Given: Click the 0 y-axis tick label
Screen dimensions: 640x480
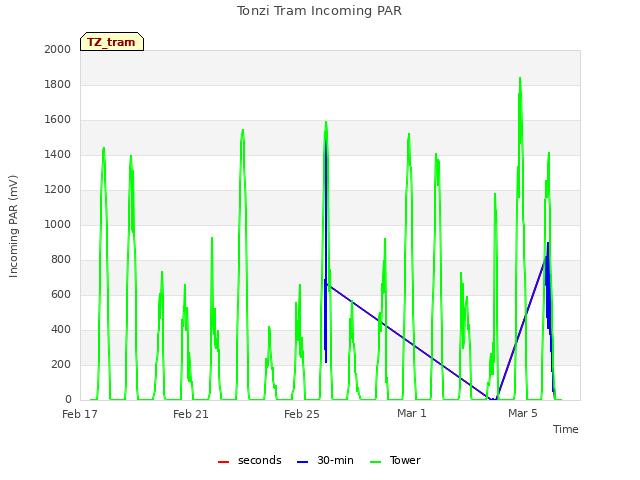Looking at the screenshot, I should tap(68, 399).
